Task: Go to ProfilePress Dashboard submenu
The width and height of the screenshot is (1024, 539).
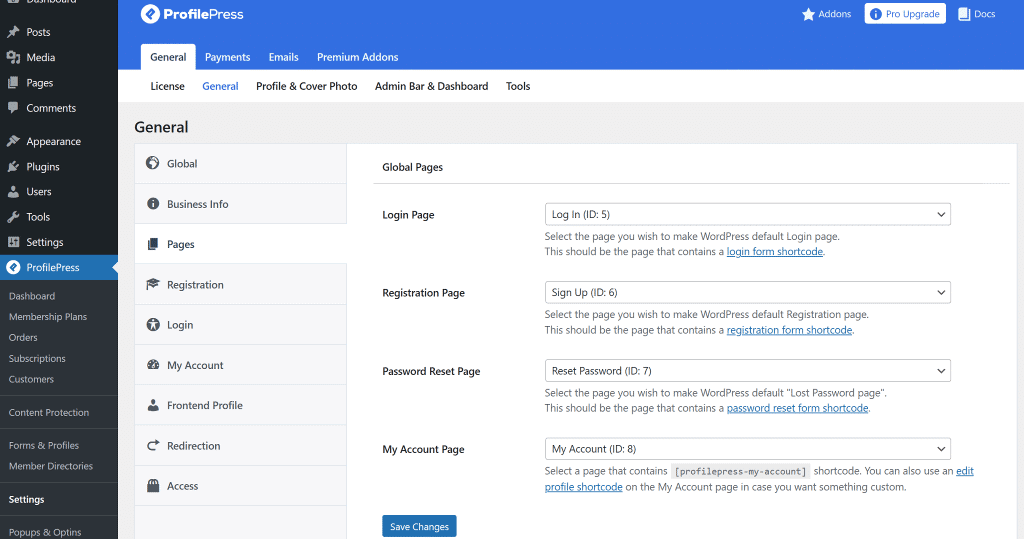Action: (32, 296)
